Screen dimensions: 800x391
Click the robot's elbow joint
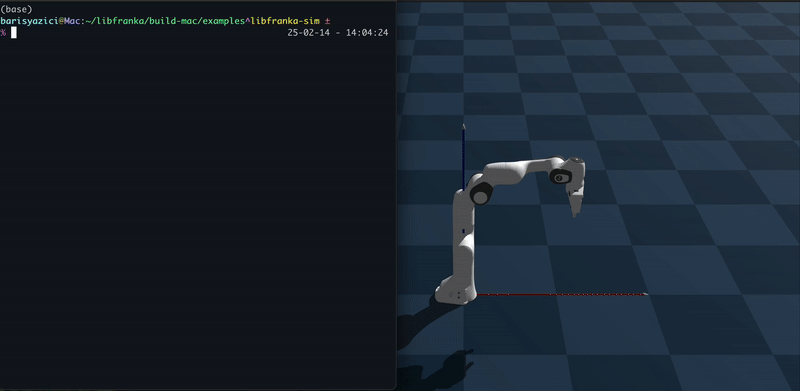coord(480,194)
